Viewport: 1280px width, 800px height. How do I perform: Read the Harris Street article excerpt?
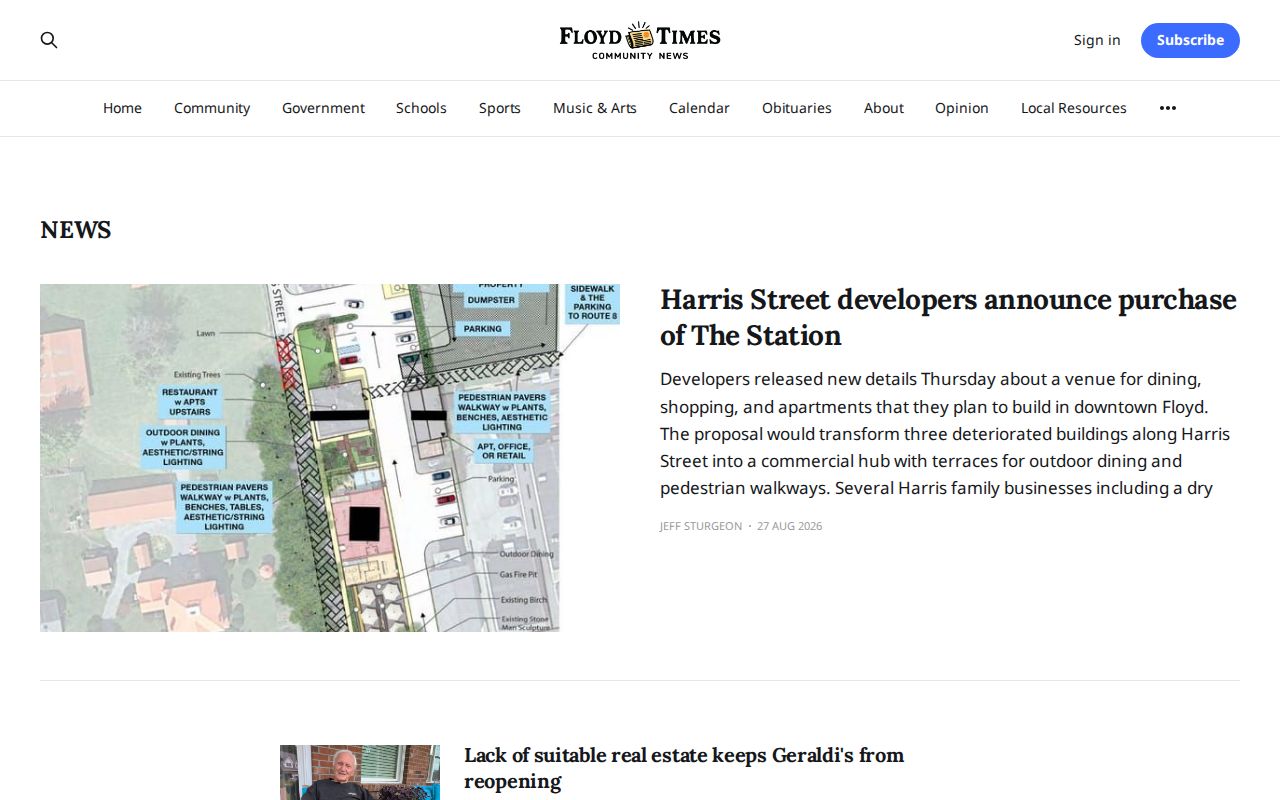click(946, 434)
